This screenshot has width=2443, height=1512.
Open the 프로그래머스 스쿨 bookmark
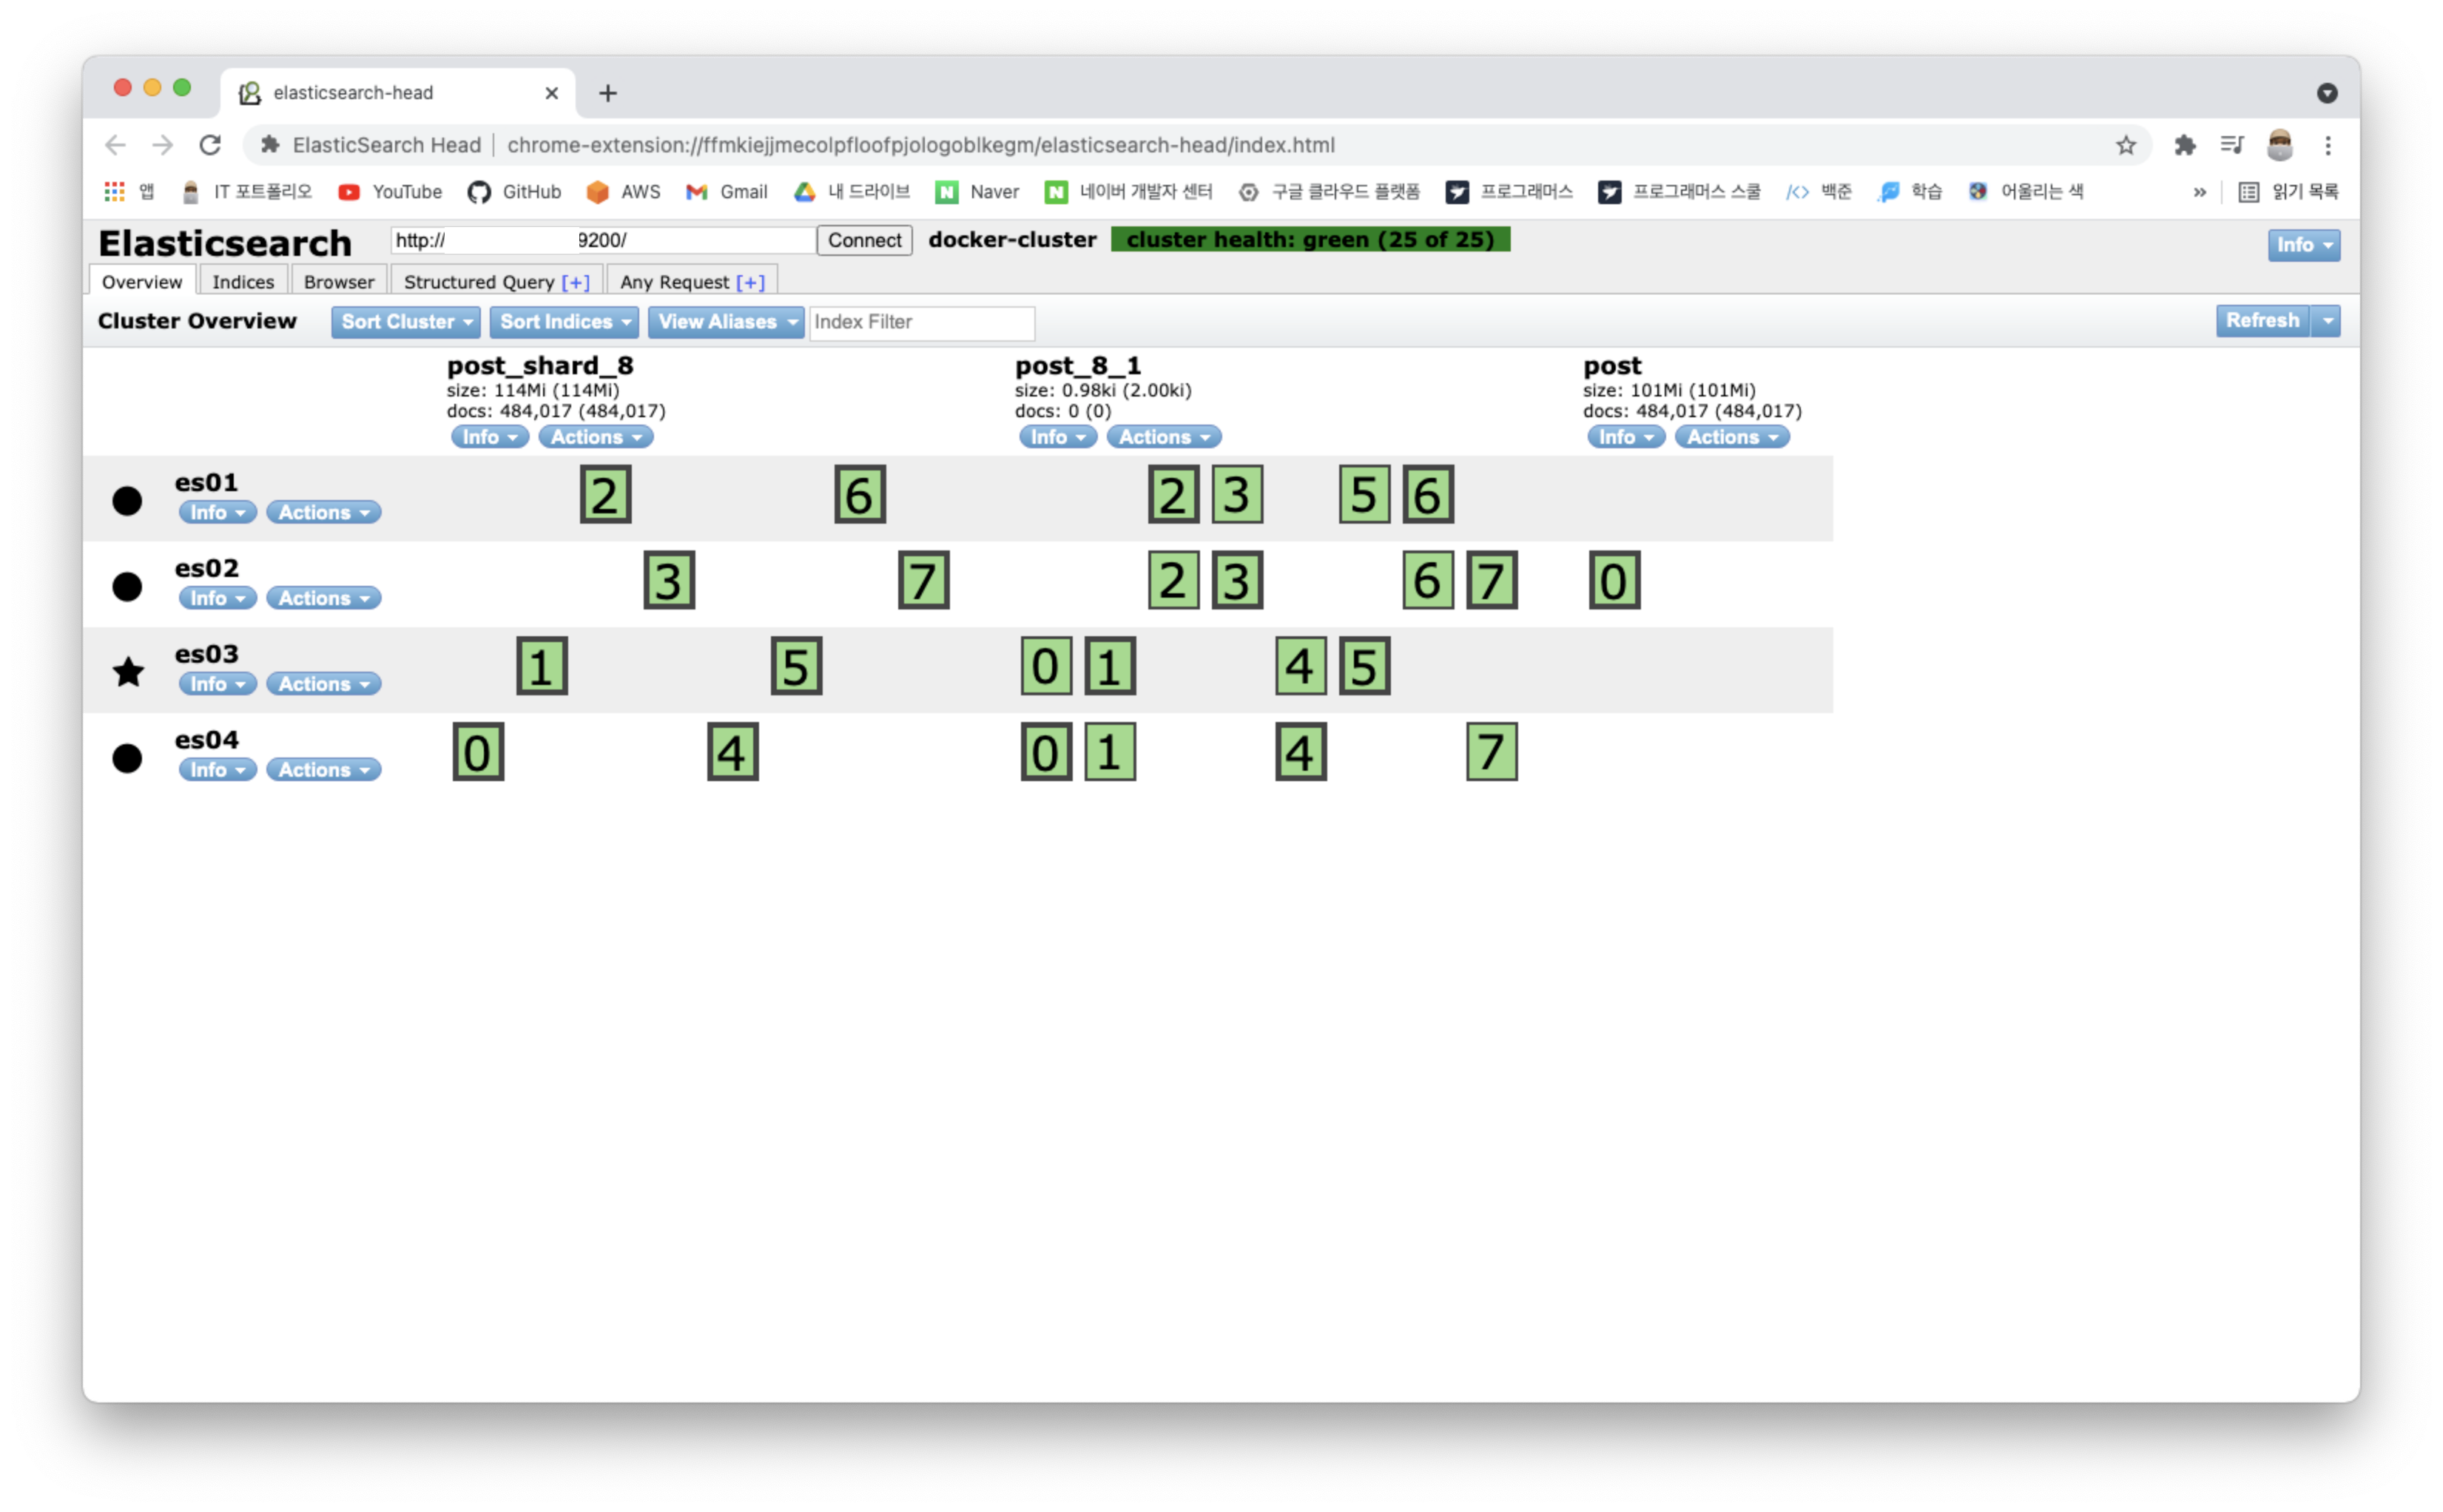click(x=1680, y=191)
